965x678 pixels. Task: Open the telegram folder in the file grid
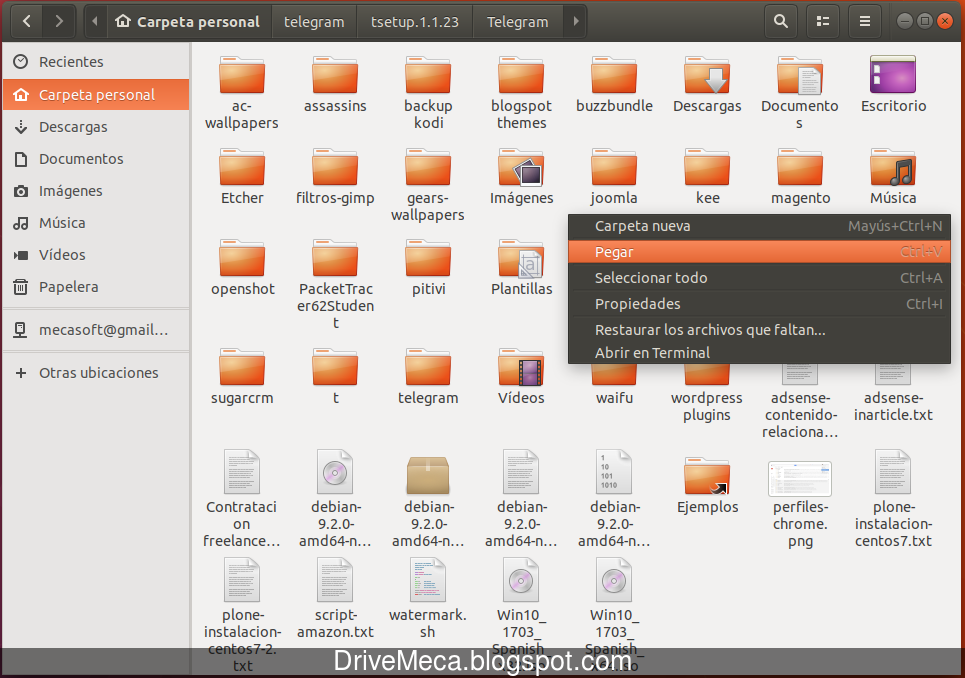[x=428, y=368]
